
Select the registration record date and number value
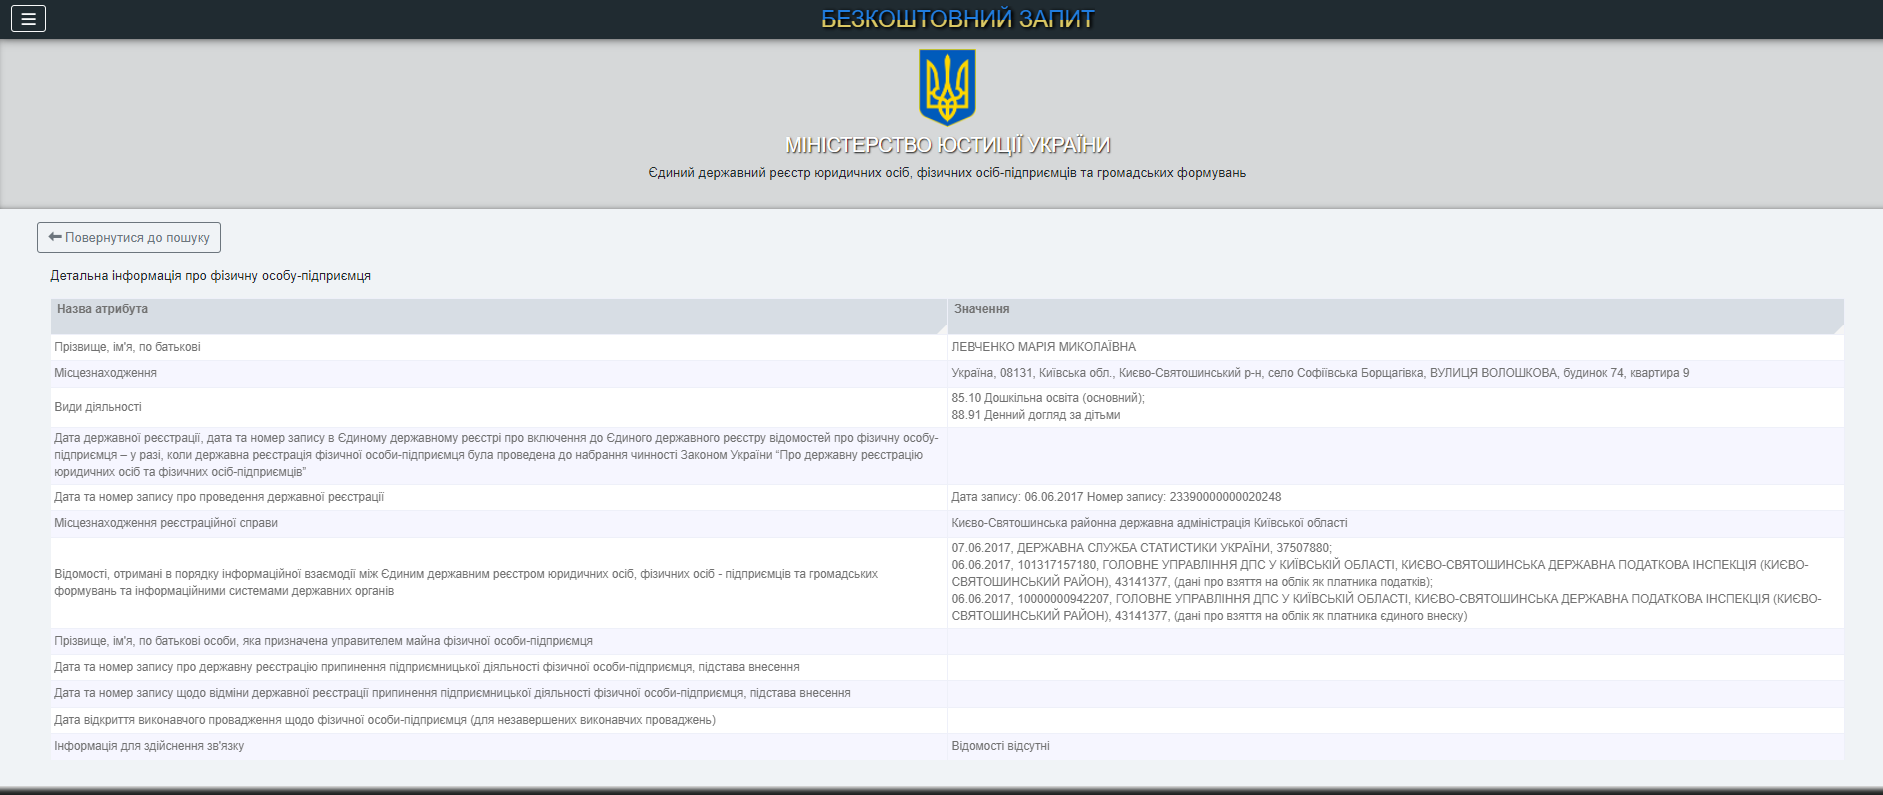1115,497
